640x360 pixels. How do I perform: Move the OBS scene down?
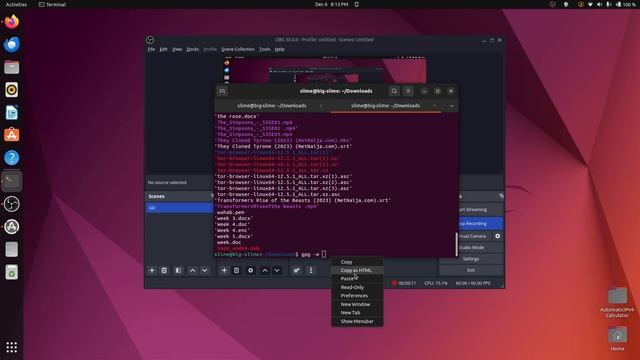coord(204,270)
